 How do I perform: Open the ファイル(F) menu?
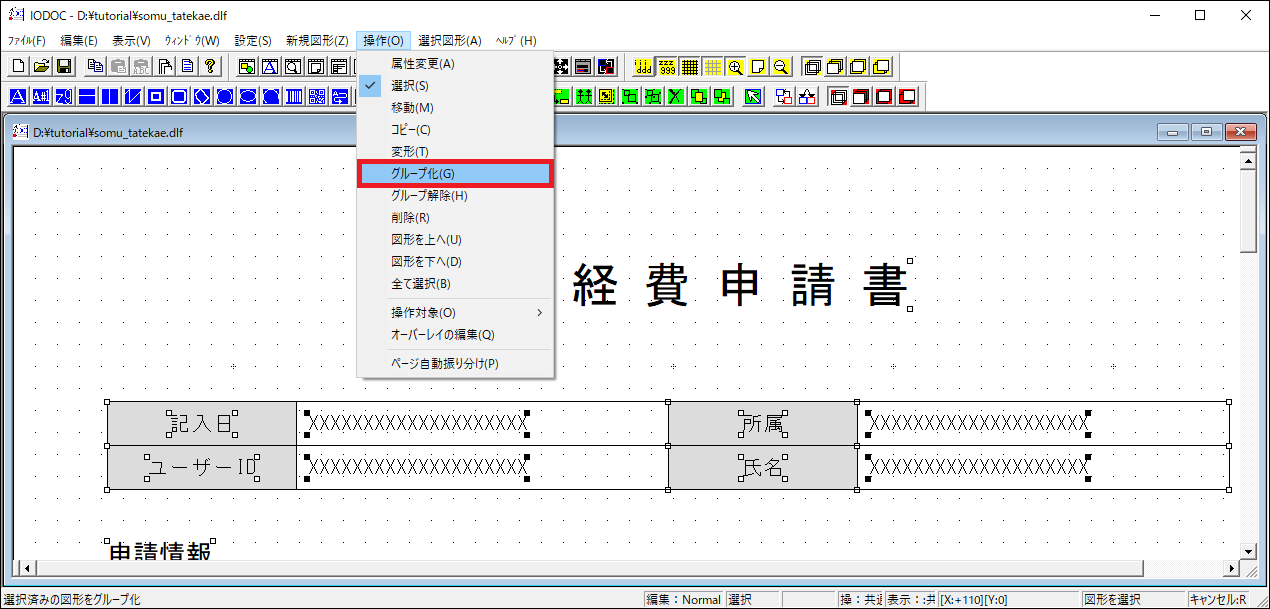[27, 41]
